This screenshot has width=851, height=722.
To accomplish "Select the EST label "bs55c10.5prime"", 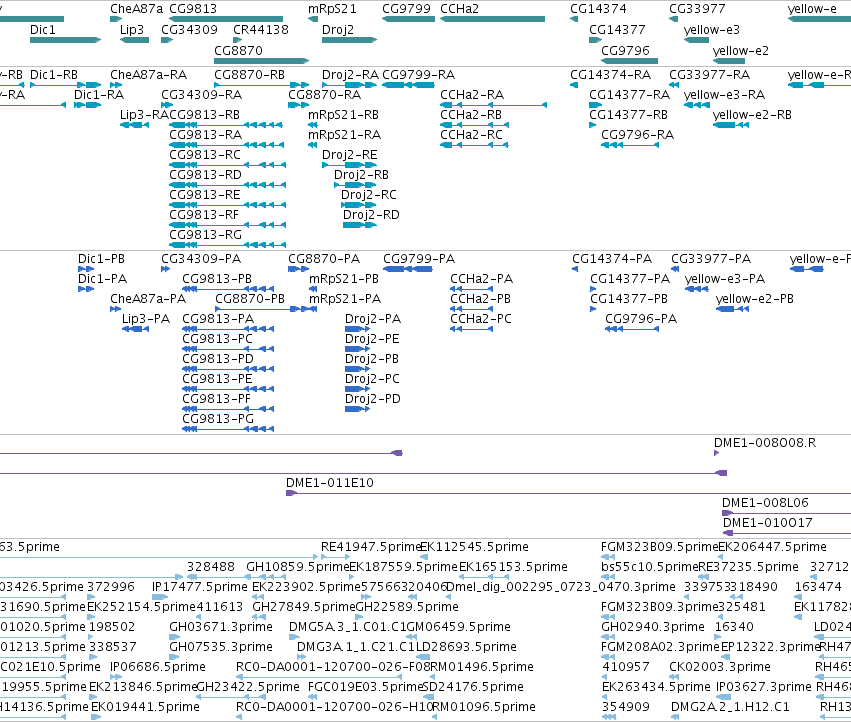I will 650,567.
